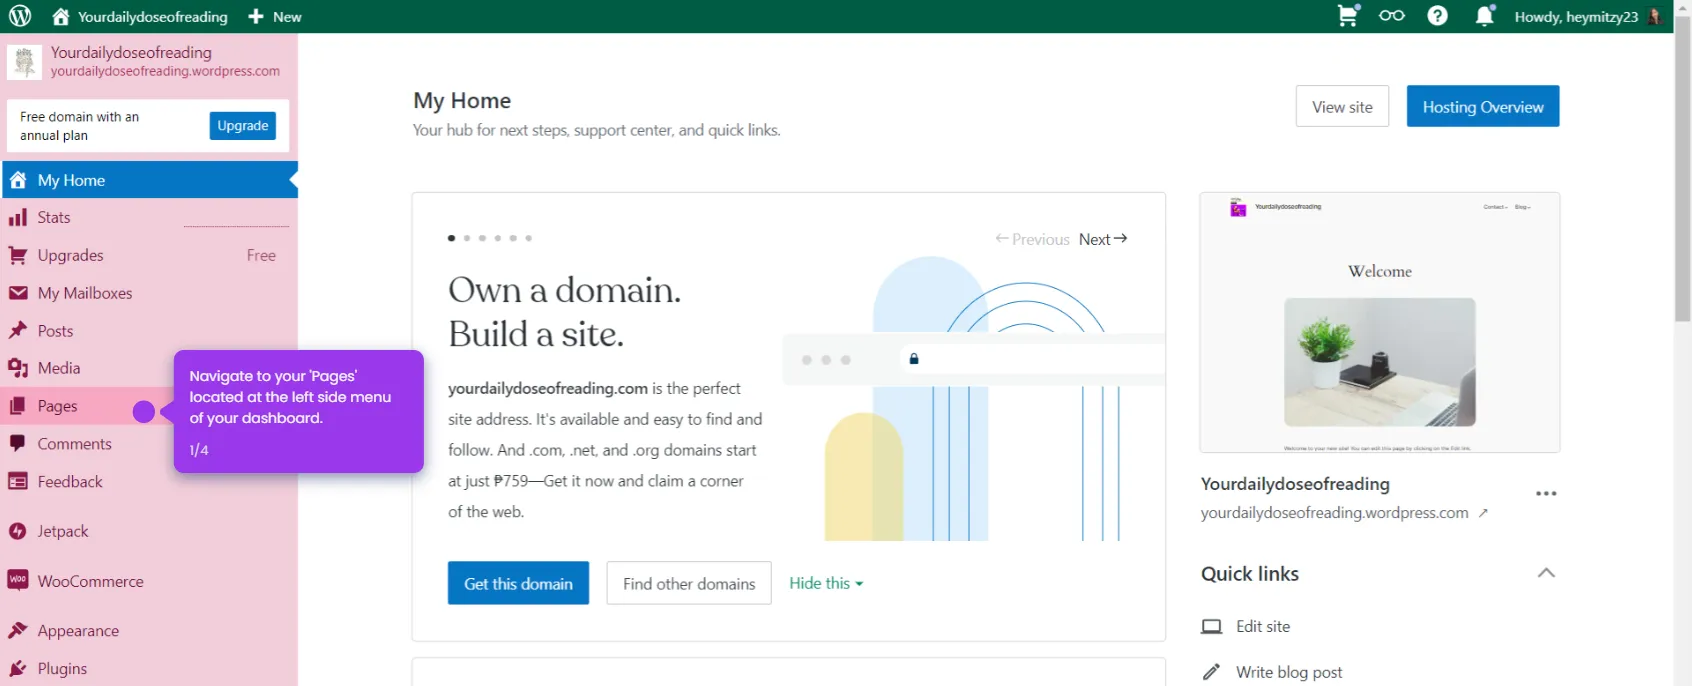
Task: Open the notifications bell icon
Action: pyautogui.click(x=1485, y=16)
